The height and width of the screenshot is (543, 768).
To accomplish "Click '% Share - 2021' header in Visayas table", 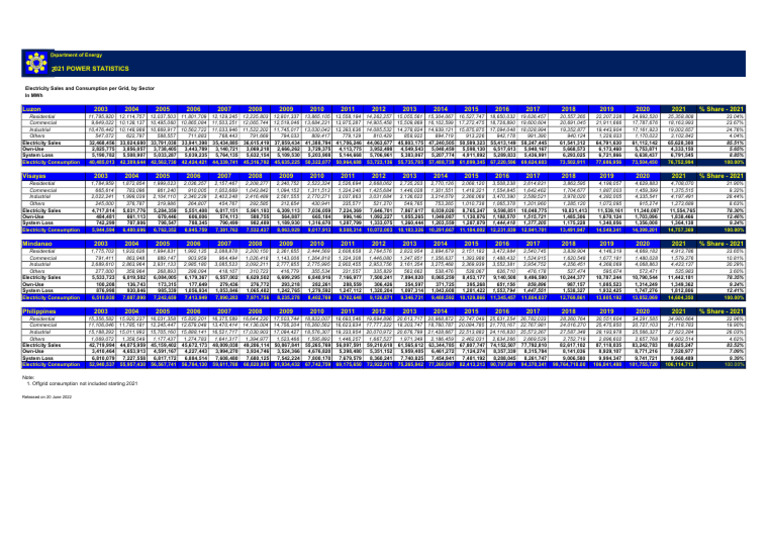I will pyautogui.click(x=721, y=176).
